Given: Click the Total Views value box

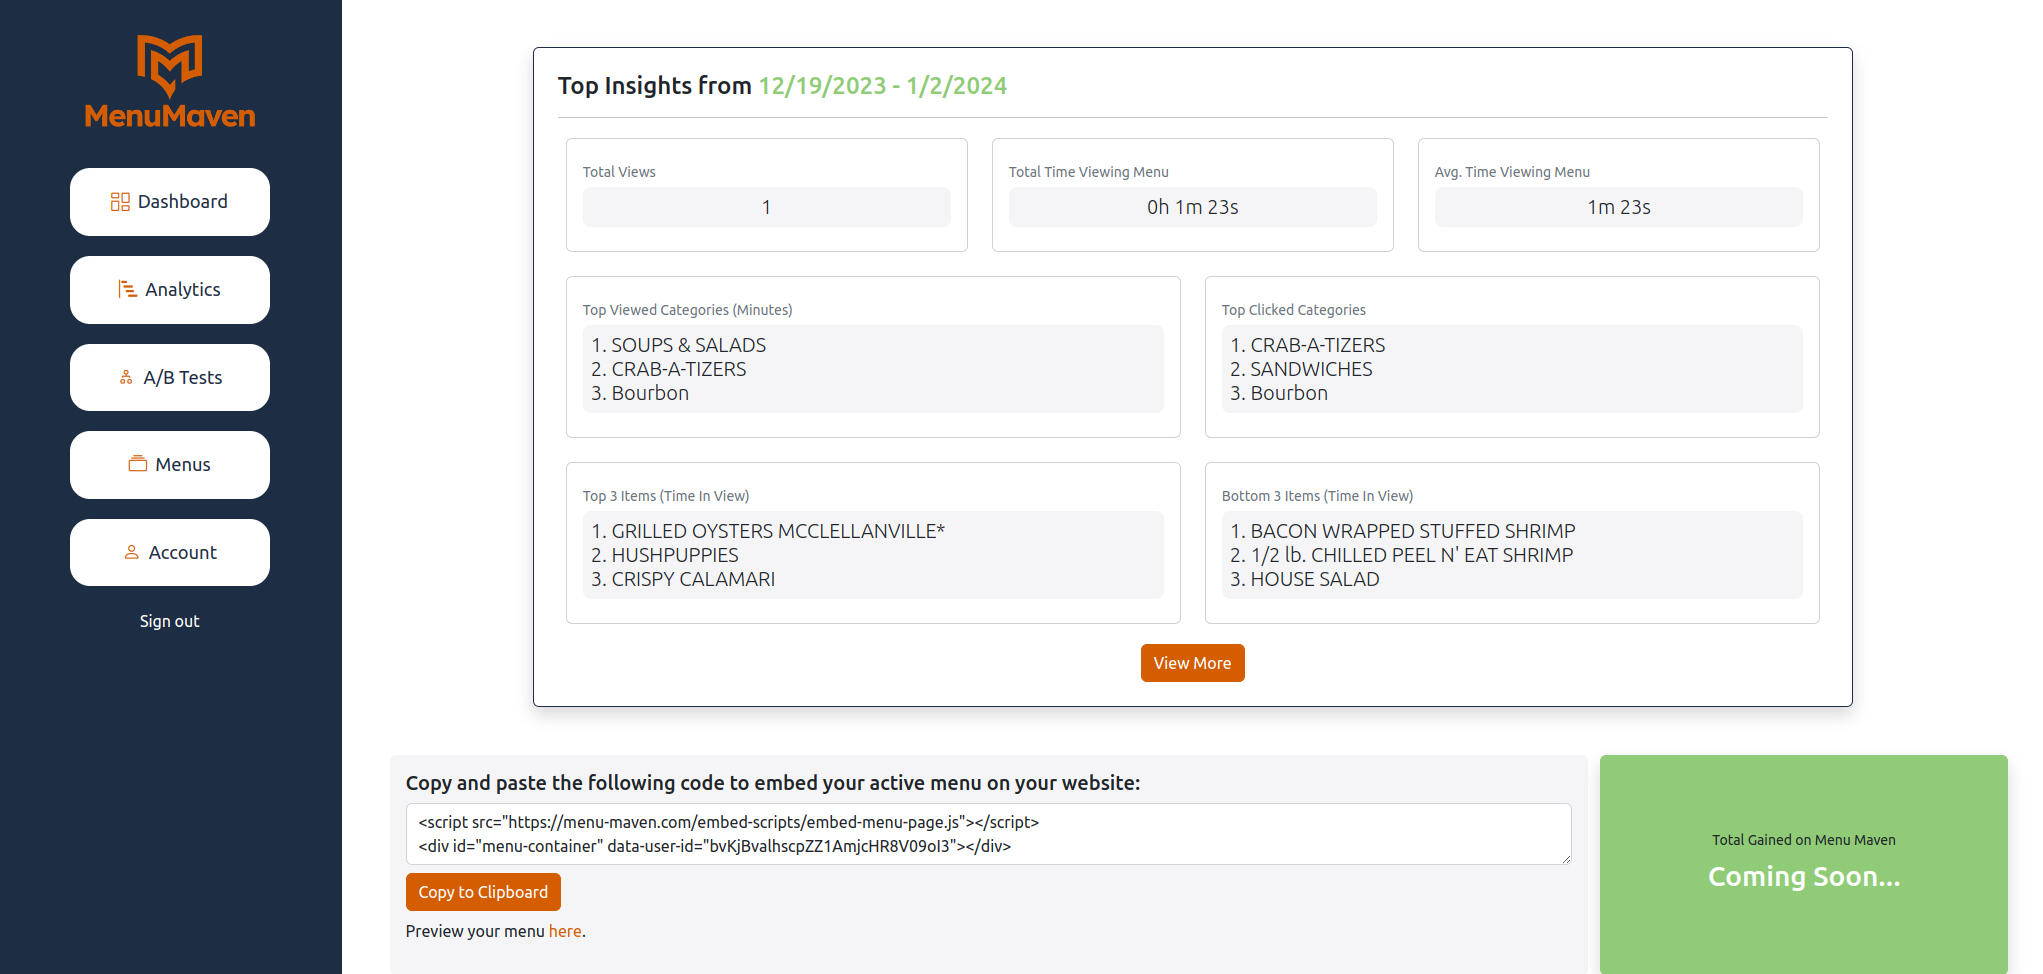Looking at the screenshot, I should tap(766, 207).
